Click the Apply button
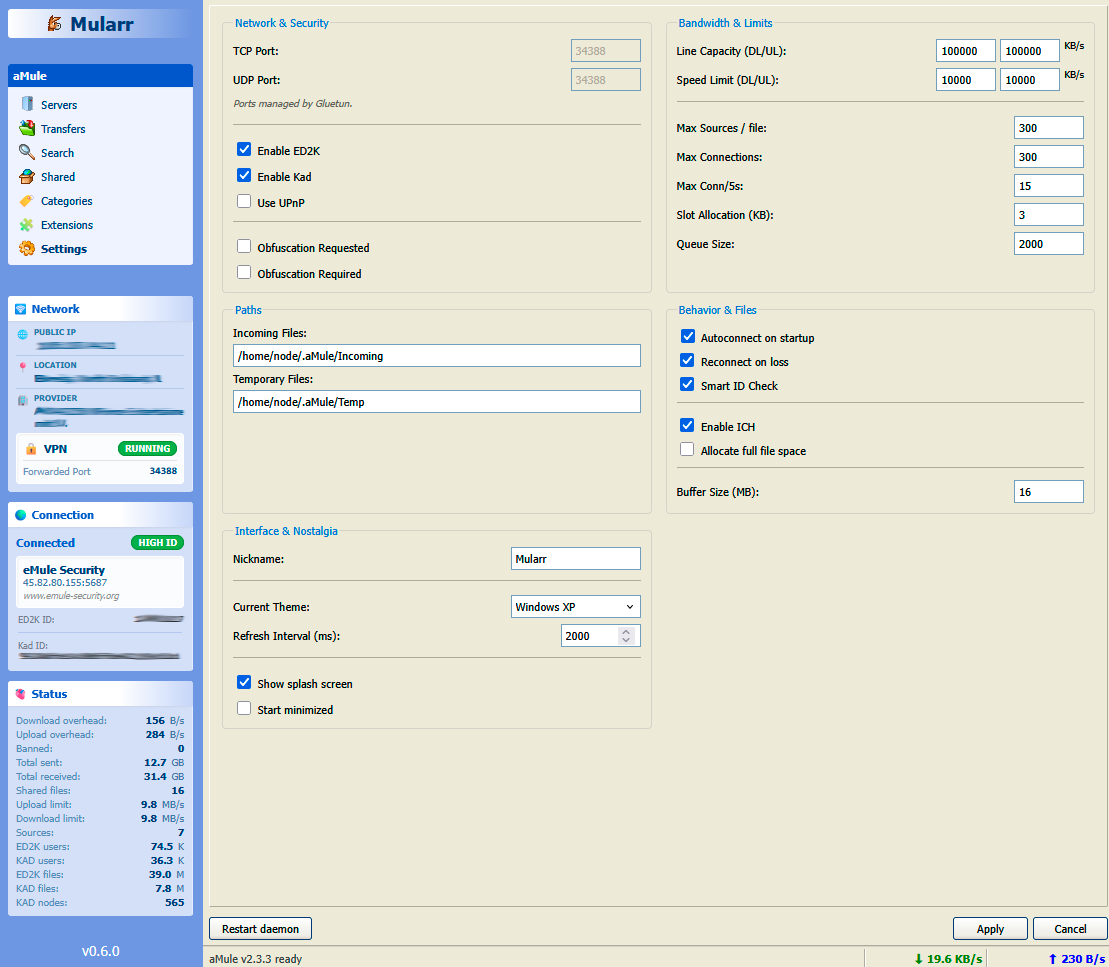Viewport: 1109px width, 967px height. click(990, 929)
